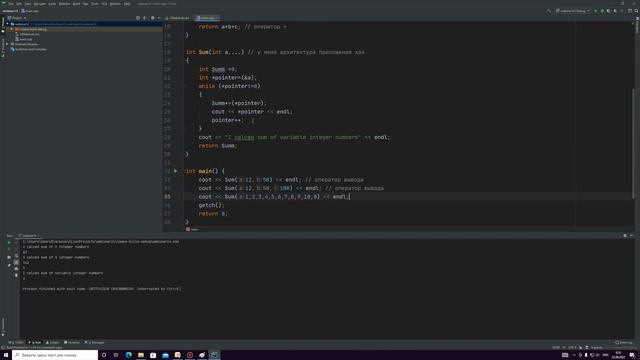Collapse all nodes in Project panel
The height and width of the screenshot is (360, 640).
pyautogui.click(x=144, y=18)
